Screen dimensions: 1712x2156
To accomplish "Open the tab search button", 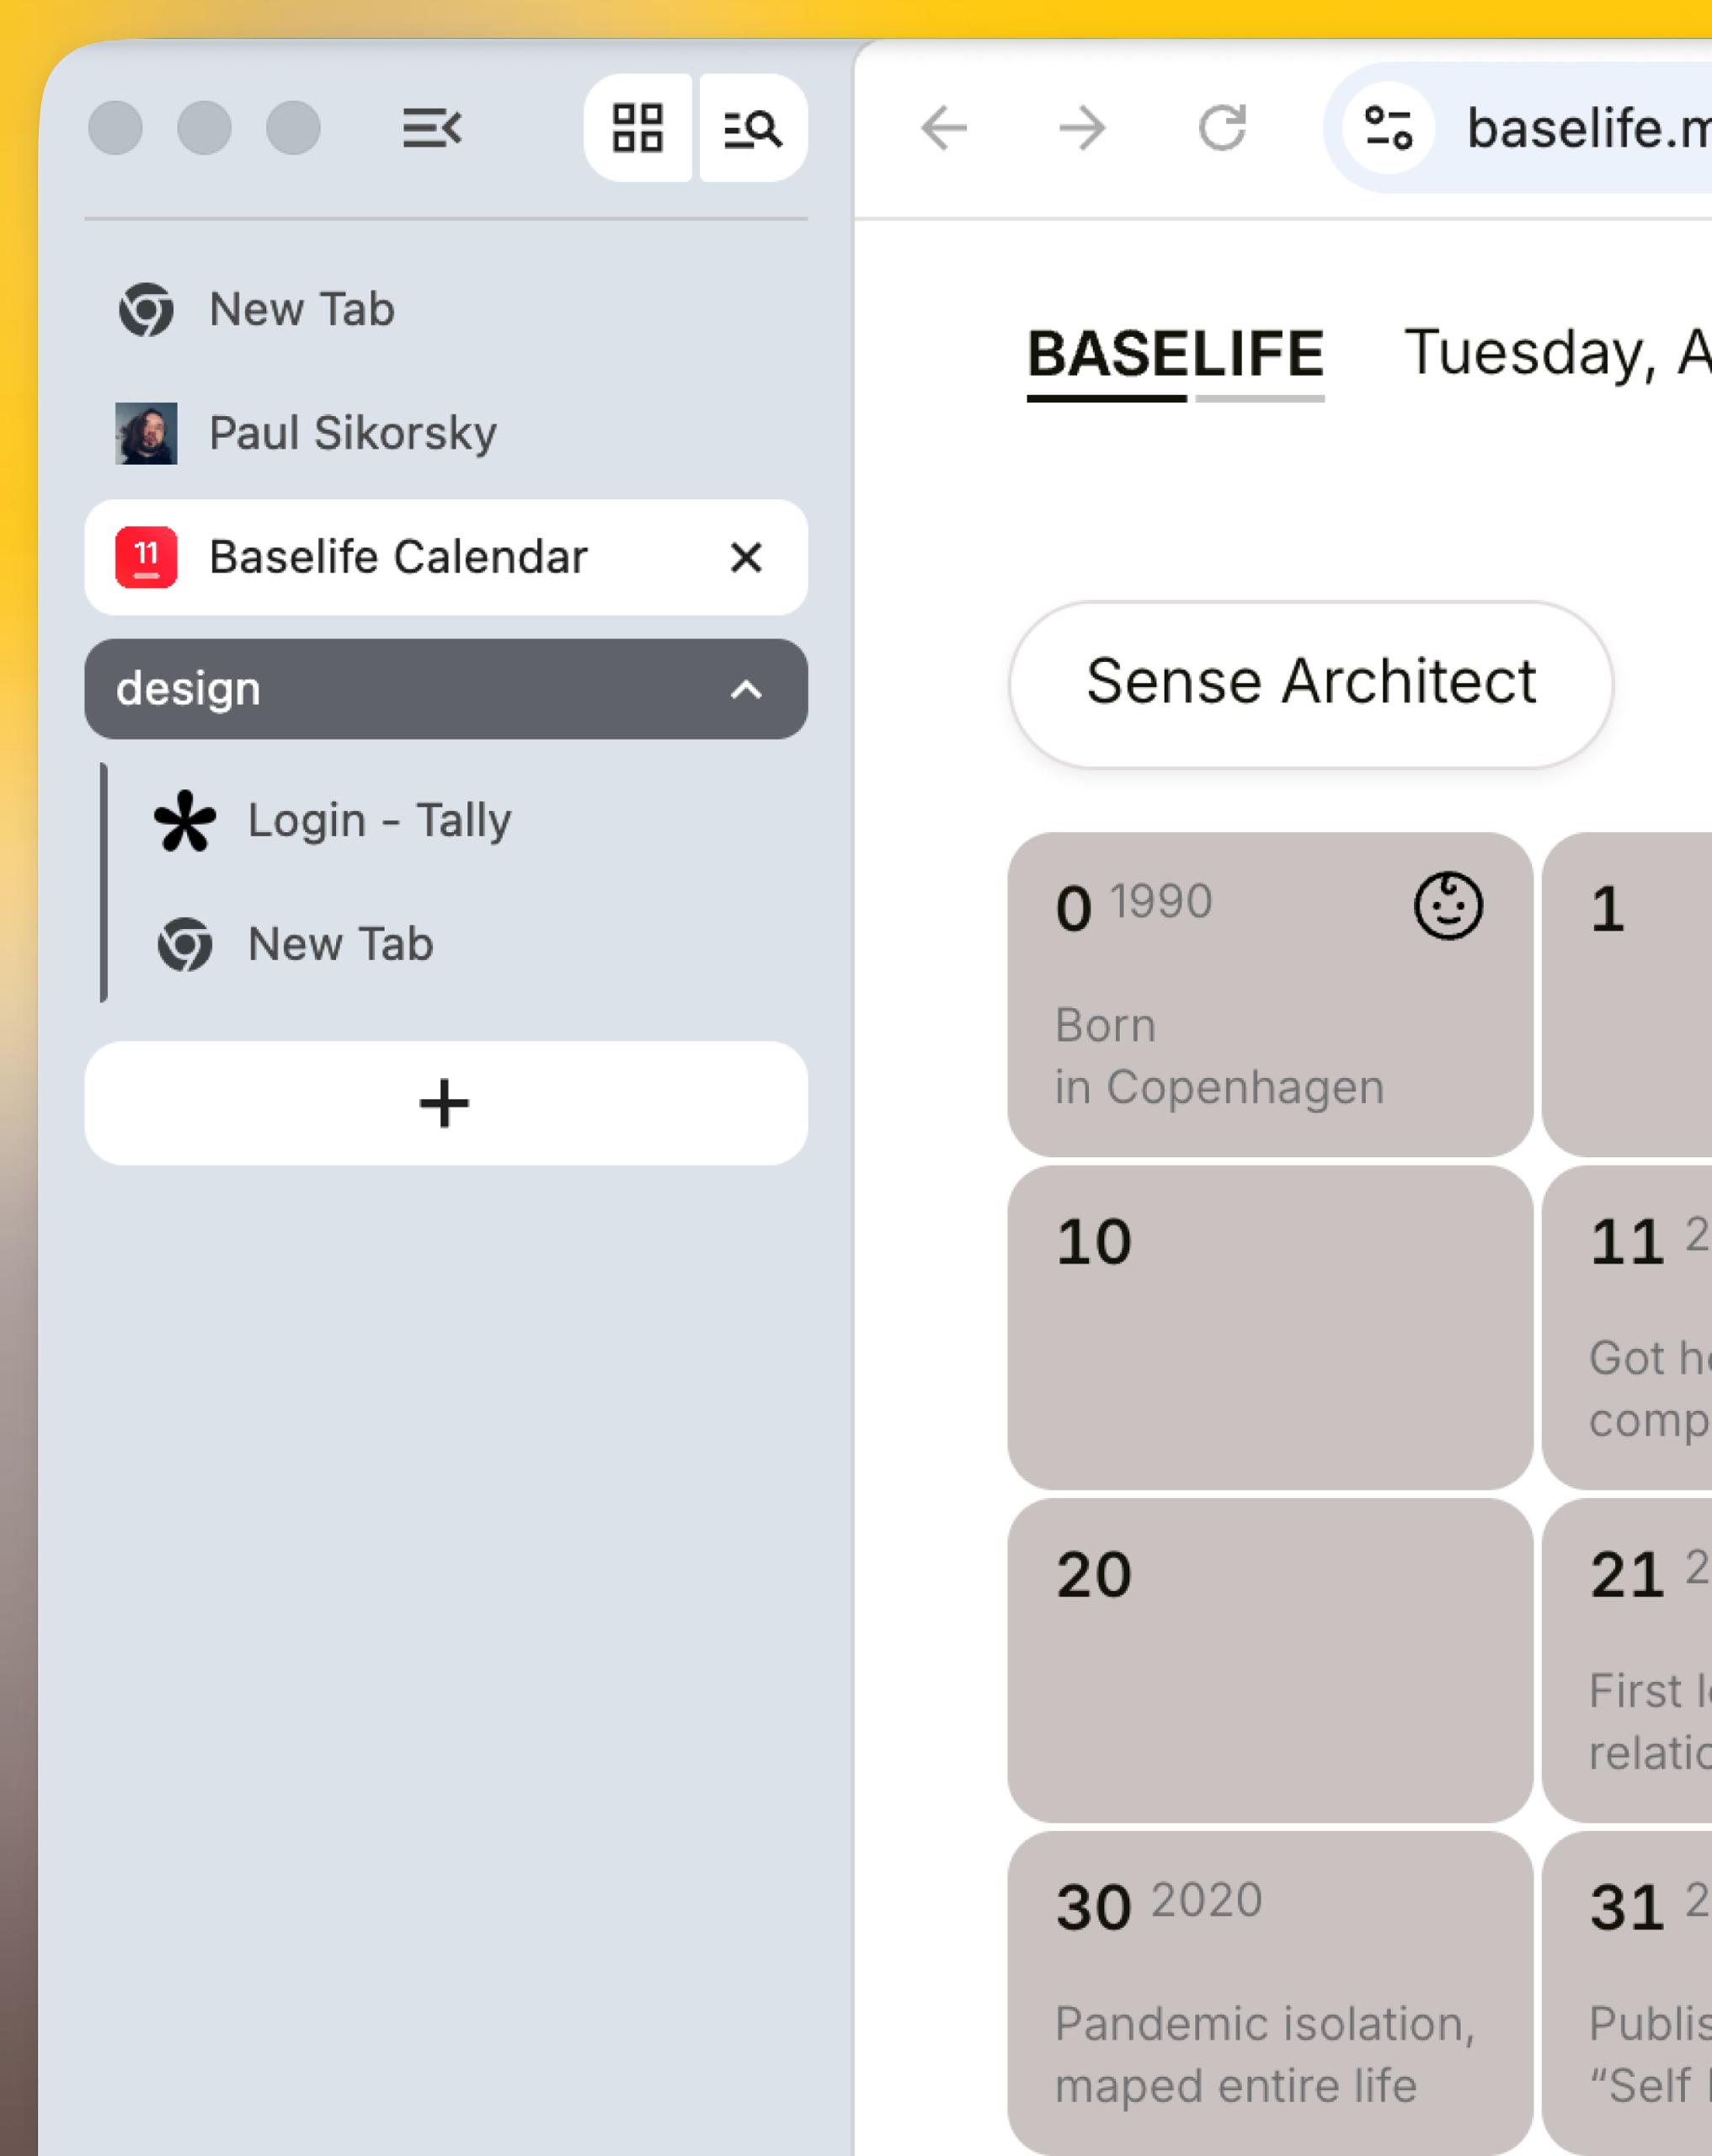I will point(753,128).
